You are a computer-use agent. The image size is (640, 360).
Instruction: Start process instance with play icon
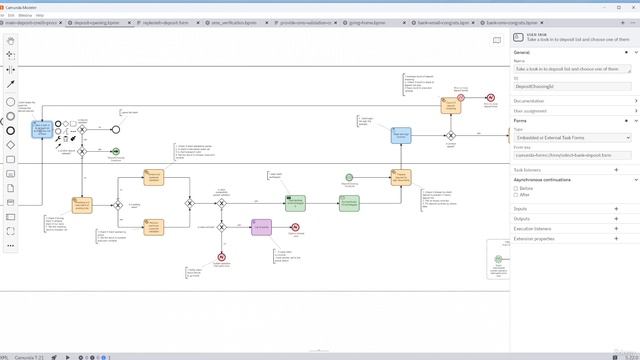[67, 357]
